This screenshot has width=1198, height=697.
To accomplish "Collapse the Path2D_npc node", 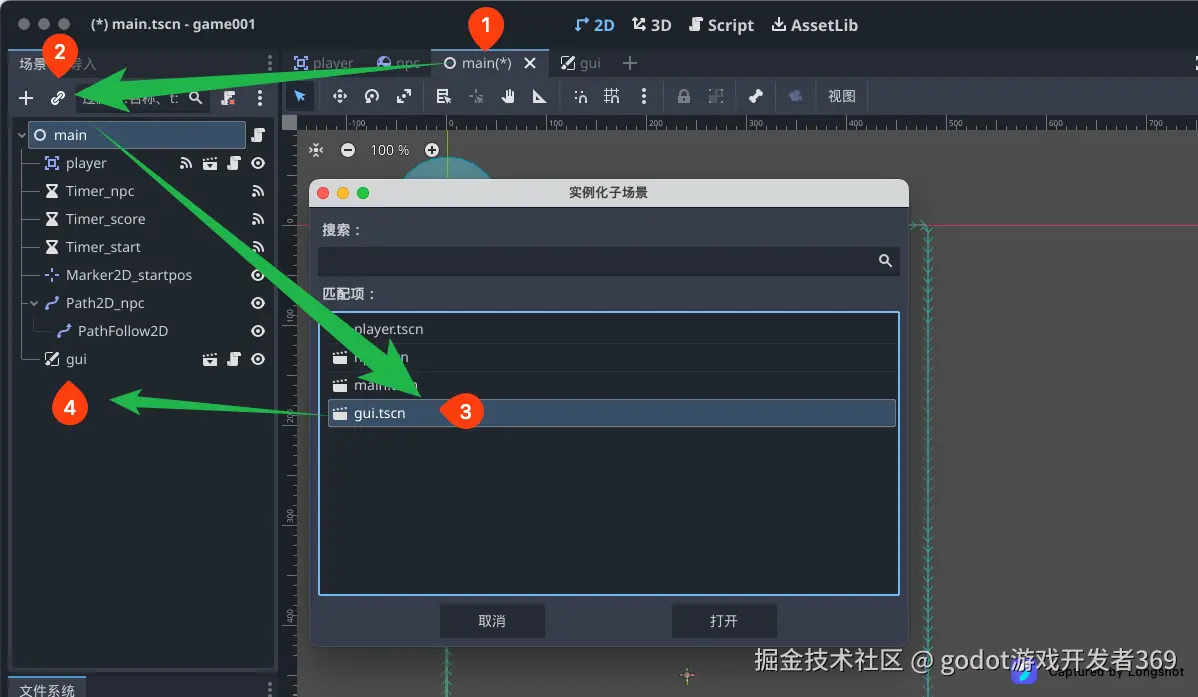I will point(34,303).
